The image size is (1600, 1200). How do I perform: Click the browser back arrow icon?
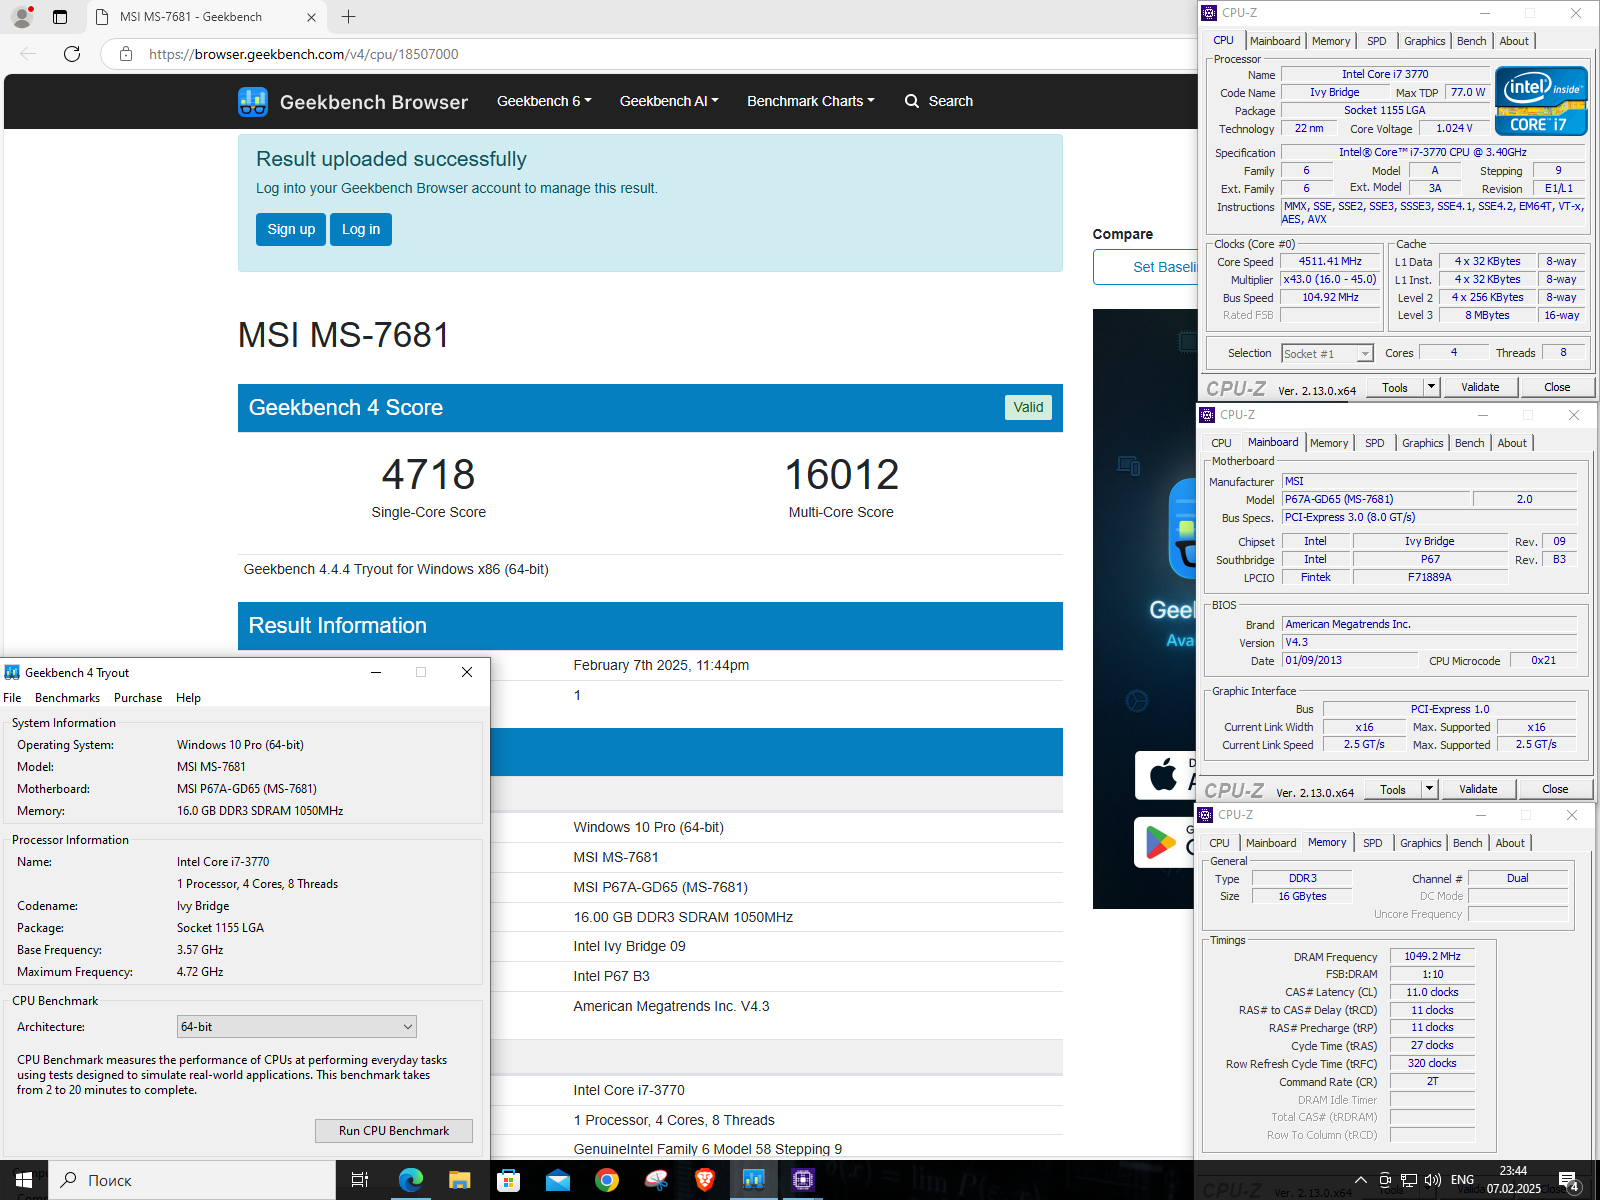pos(28,54)
